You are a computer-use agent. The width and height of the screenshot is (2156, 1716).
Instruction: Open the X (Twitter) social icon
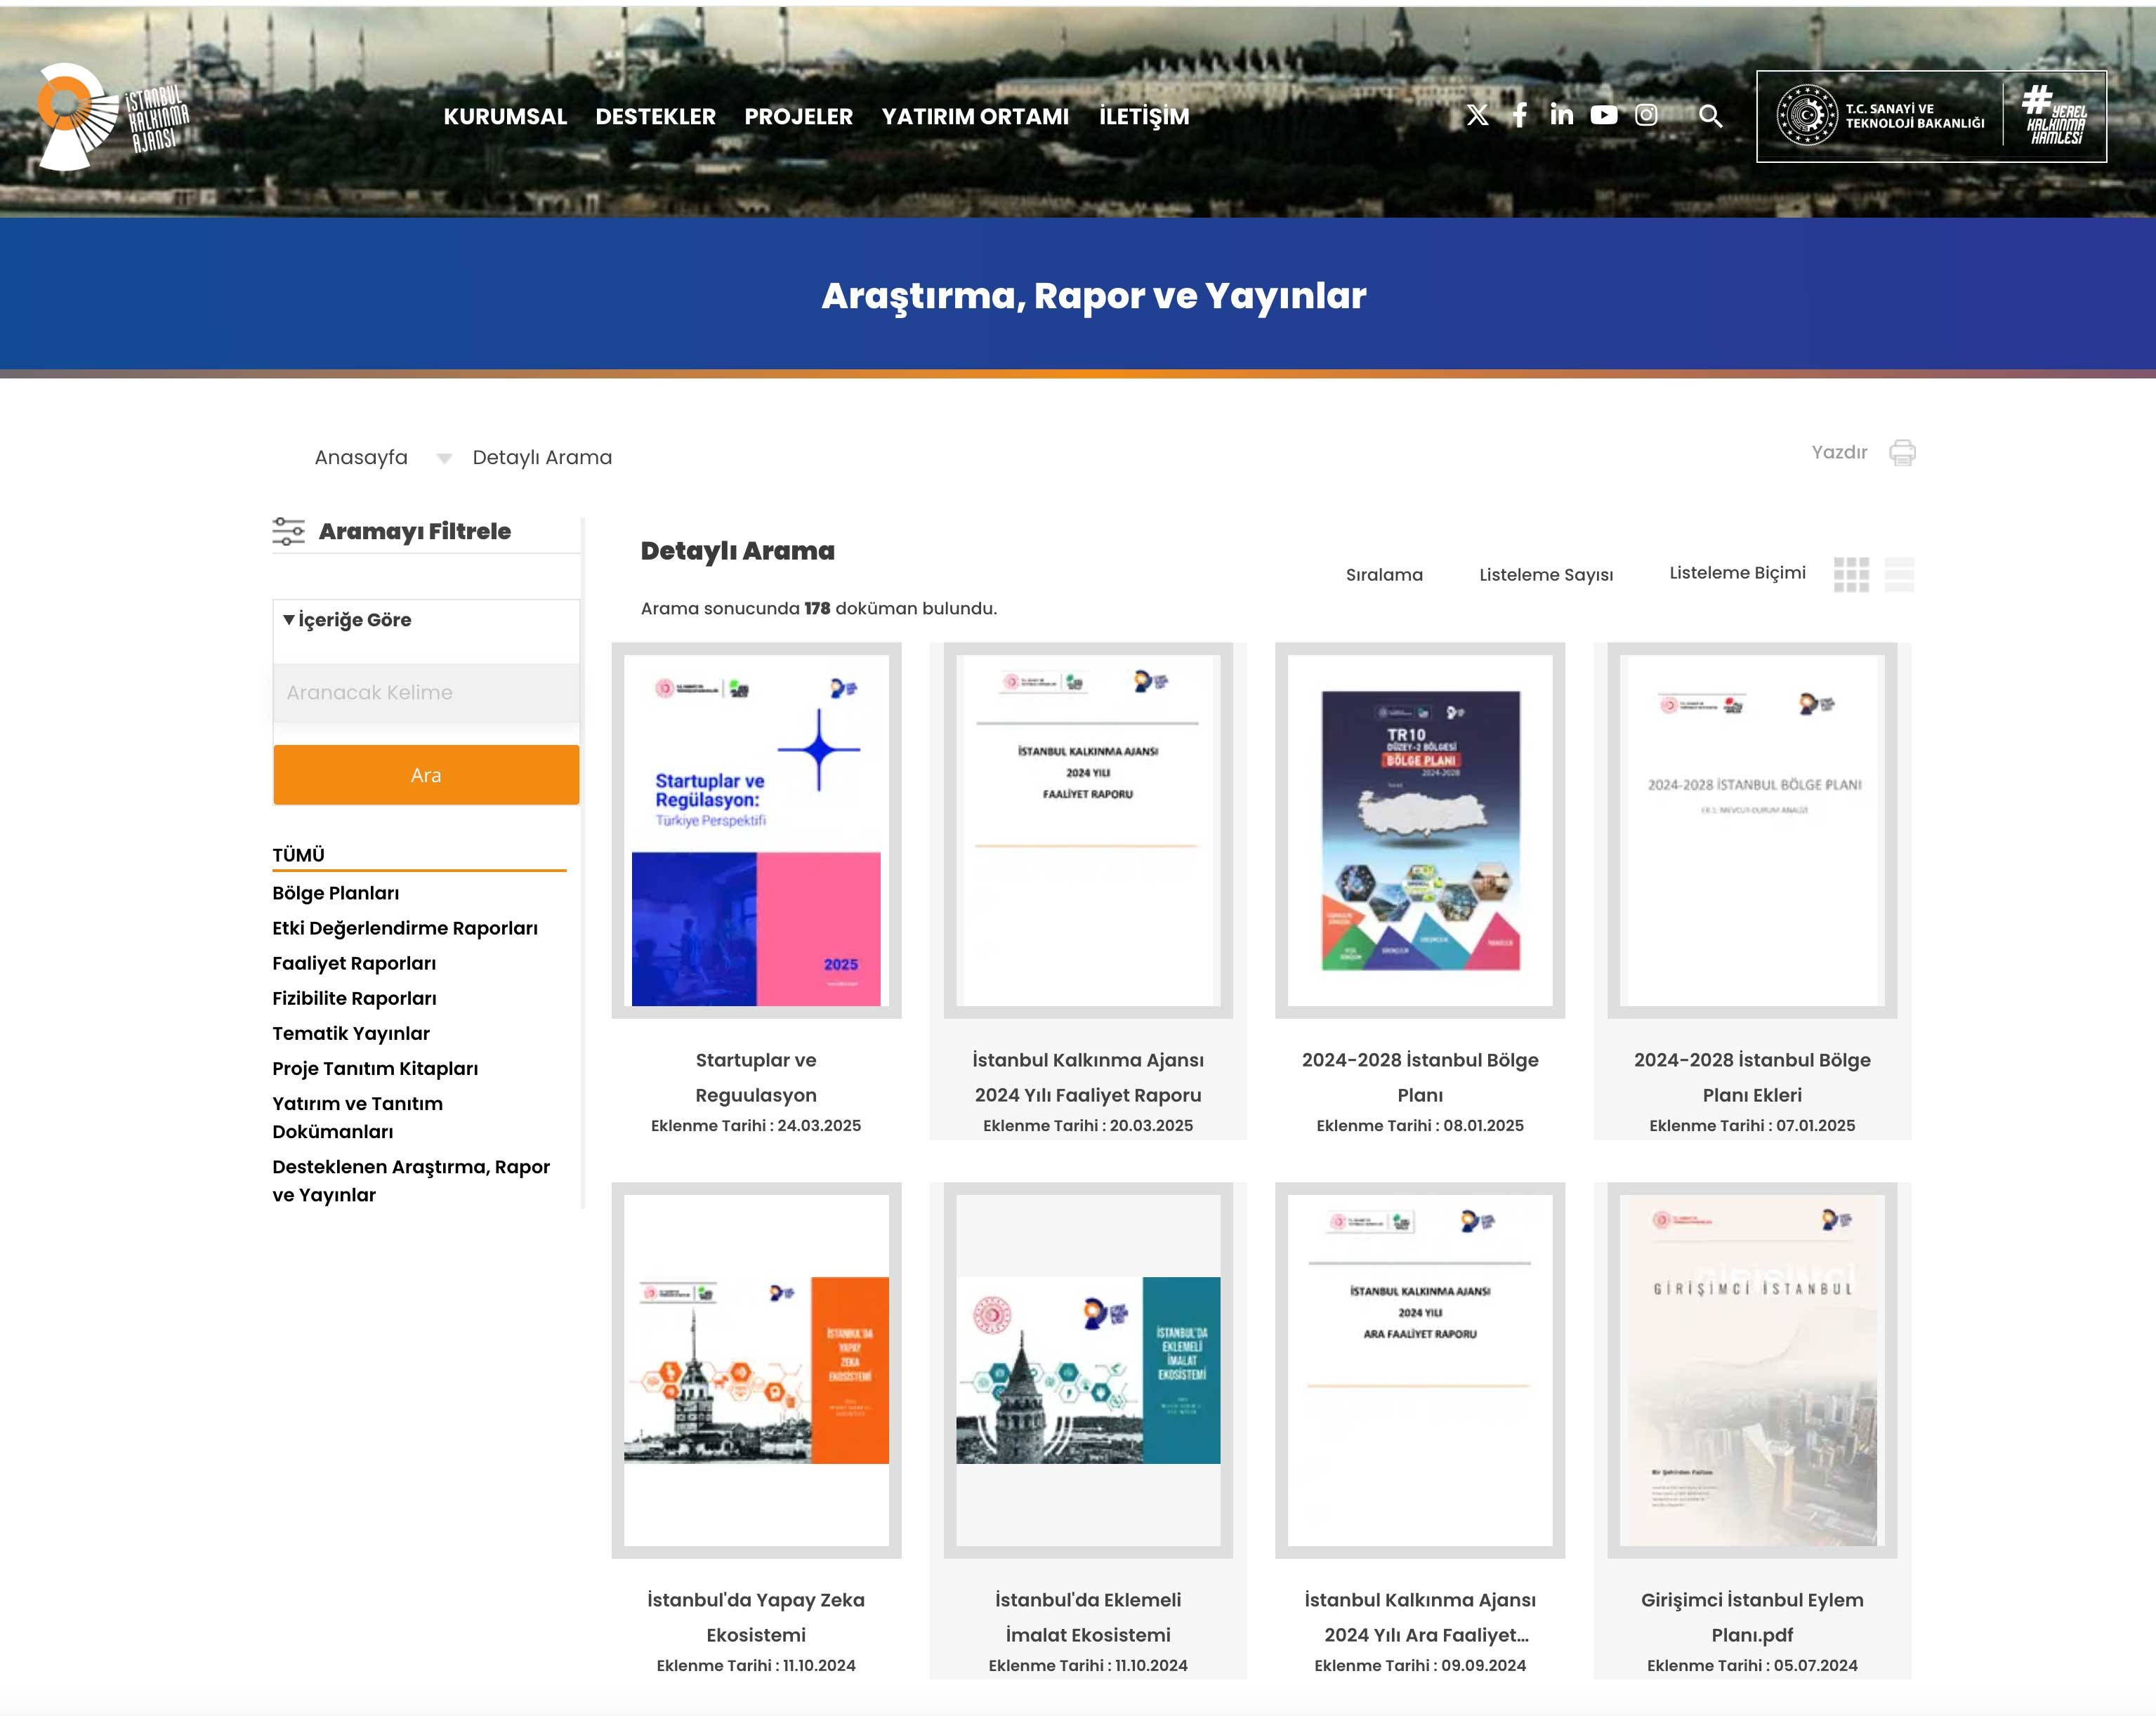click(1477, 116)
